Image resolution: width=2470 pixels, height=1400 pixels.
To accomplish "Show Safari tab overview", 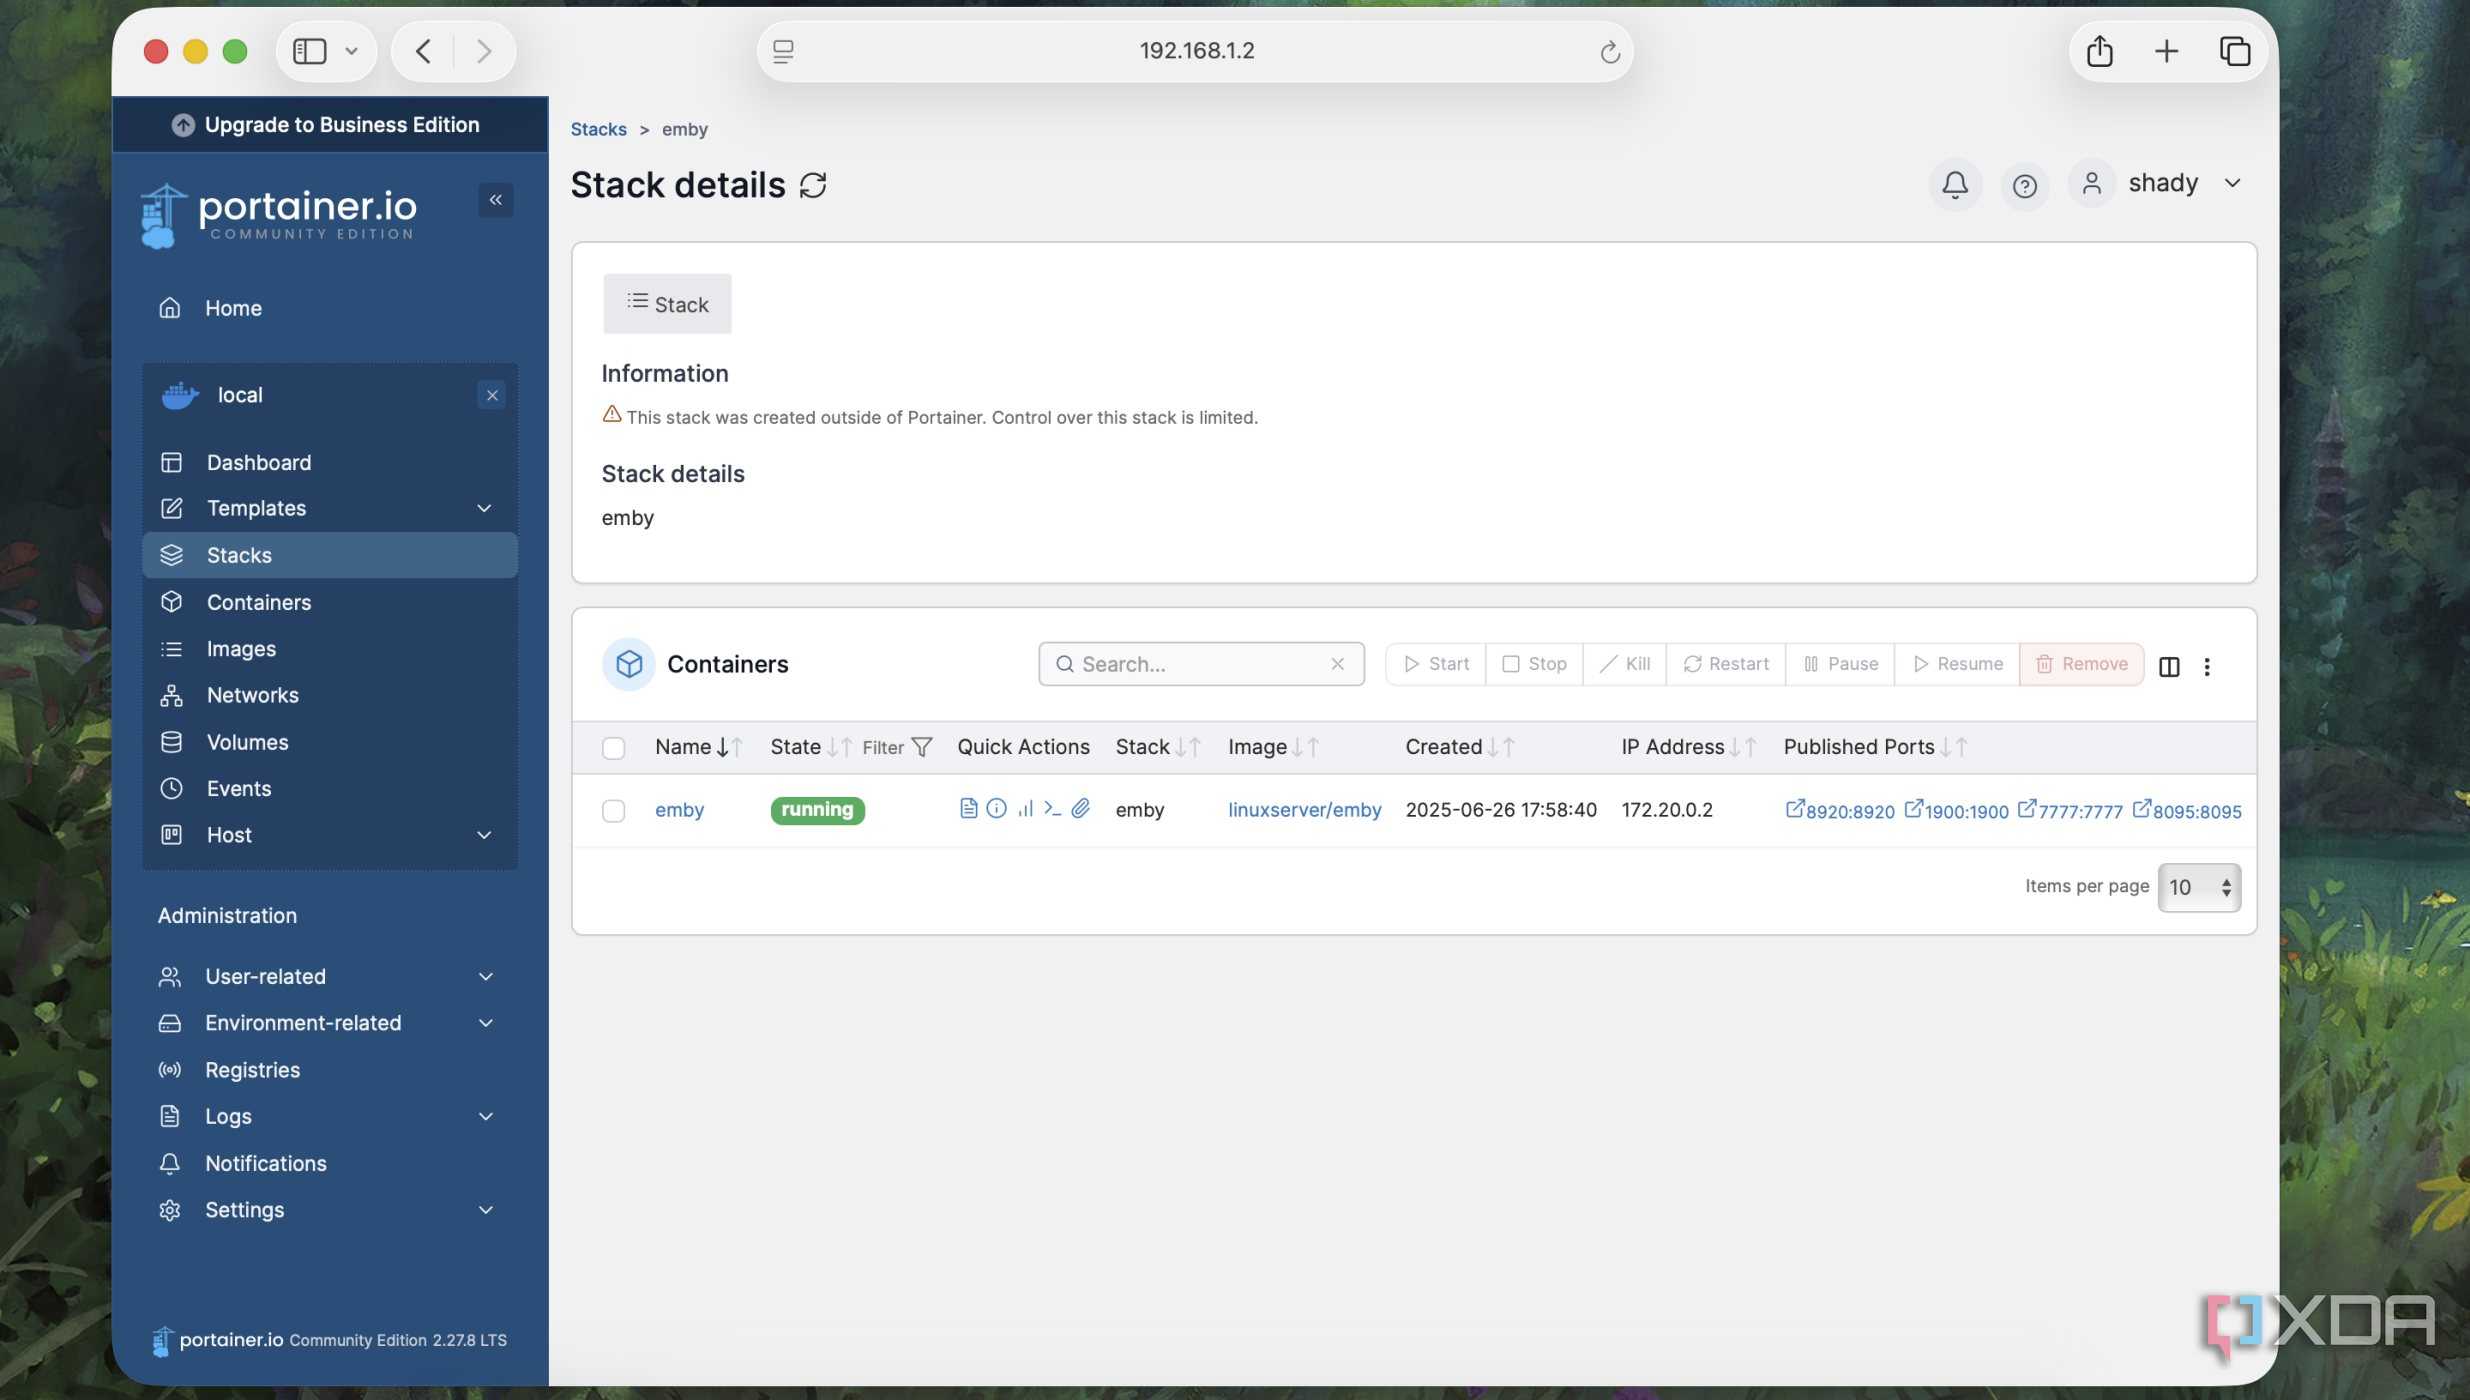I will [x=2234, y=50].
